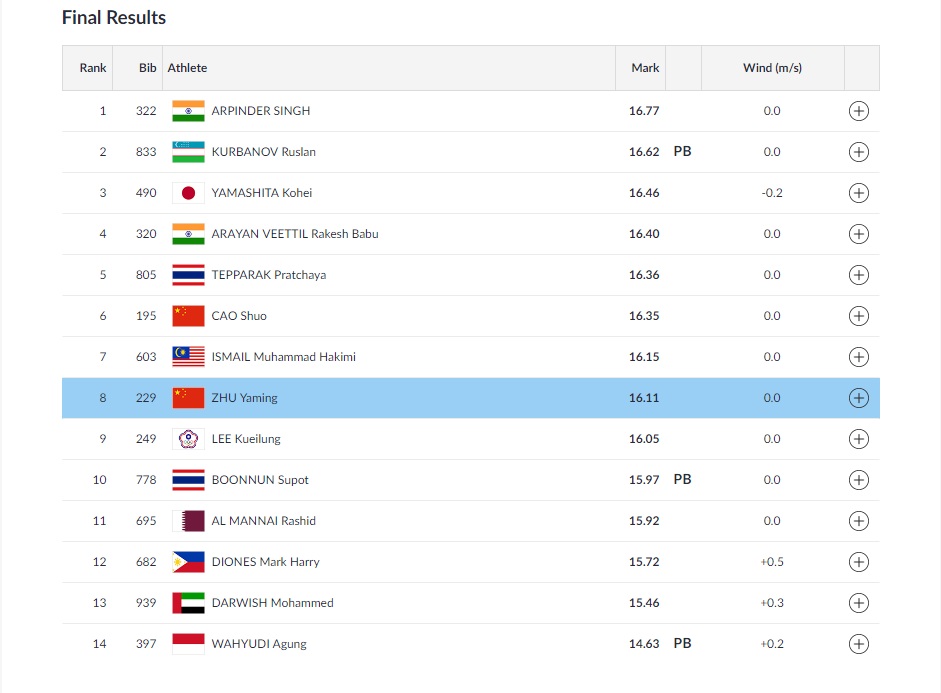
Task: Sort by the Rank column header
Action: point(93,68)
